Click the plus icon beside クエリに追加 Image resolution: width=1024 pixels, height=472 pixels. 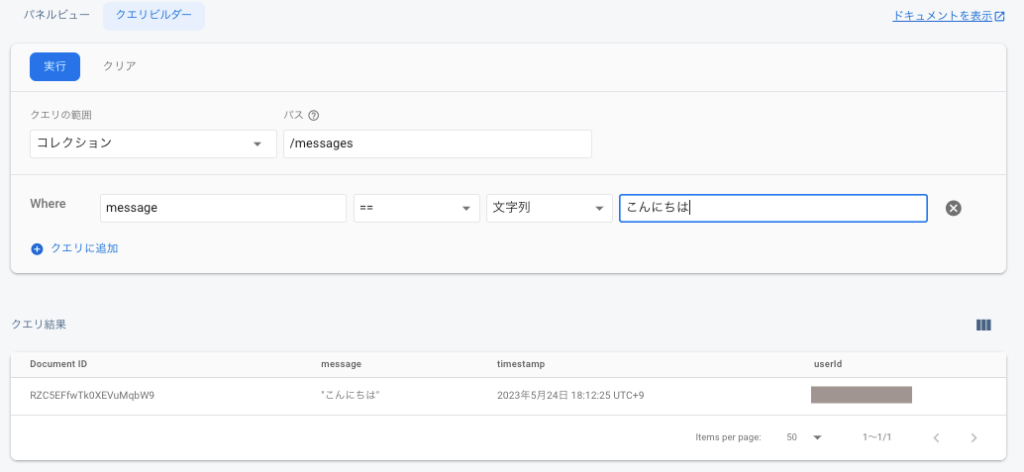[37, 248]
